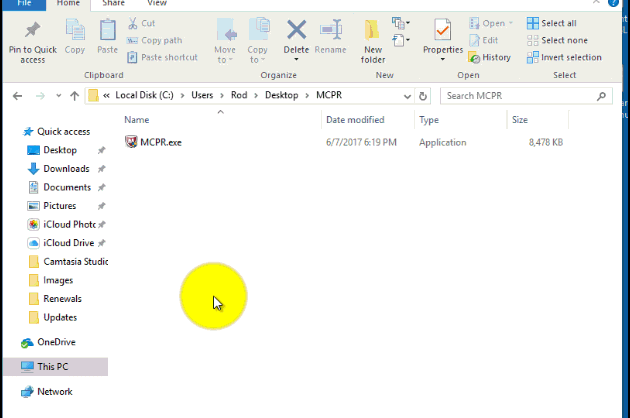This screenshot has height=418, width=630.
Task: Expand the Properties dropdown arrow
Action: point(442,59)
